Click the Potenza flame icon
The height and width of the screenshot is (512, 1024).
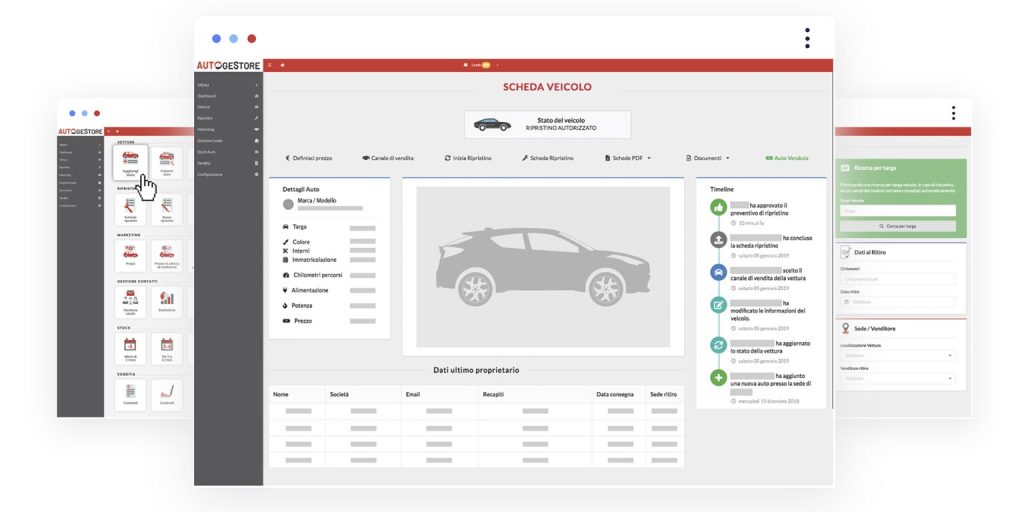coord(285,306)
